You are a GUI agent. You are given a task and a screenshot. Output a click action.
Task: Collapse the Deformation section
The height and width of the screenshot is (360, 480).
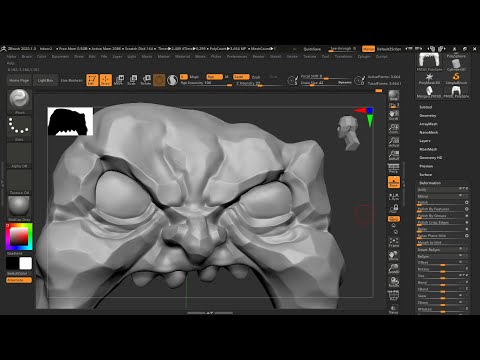coord(430,183)
